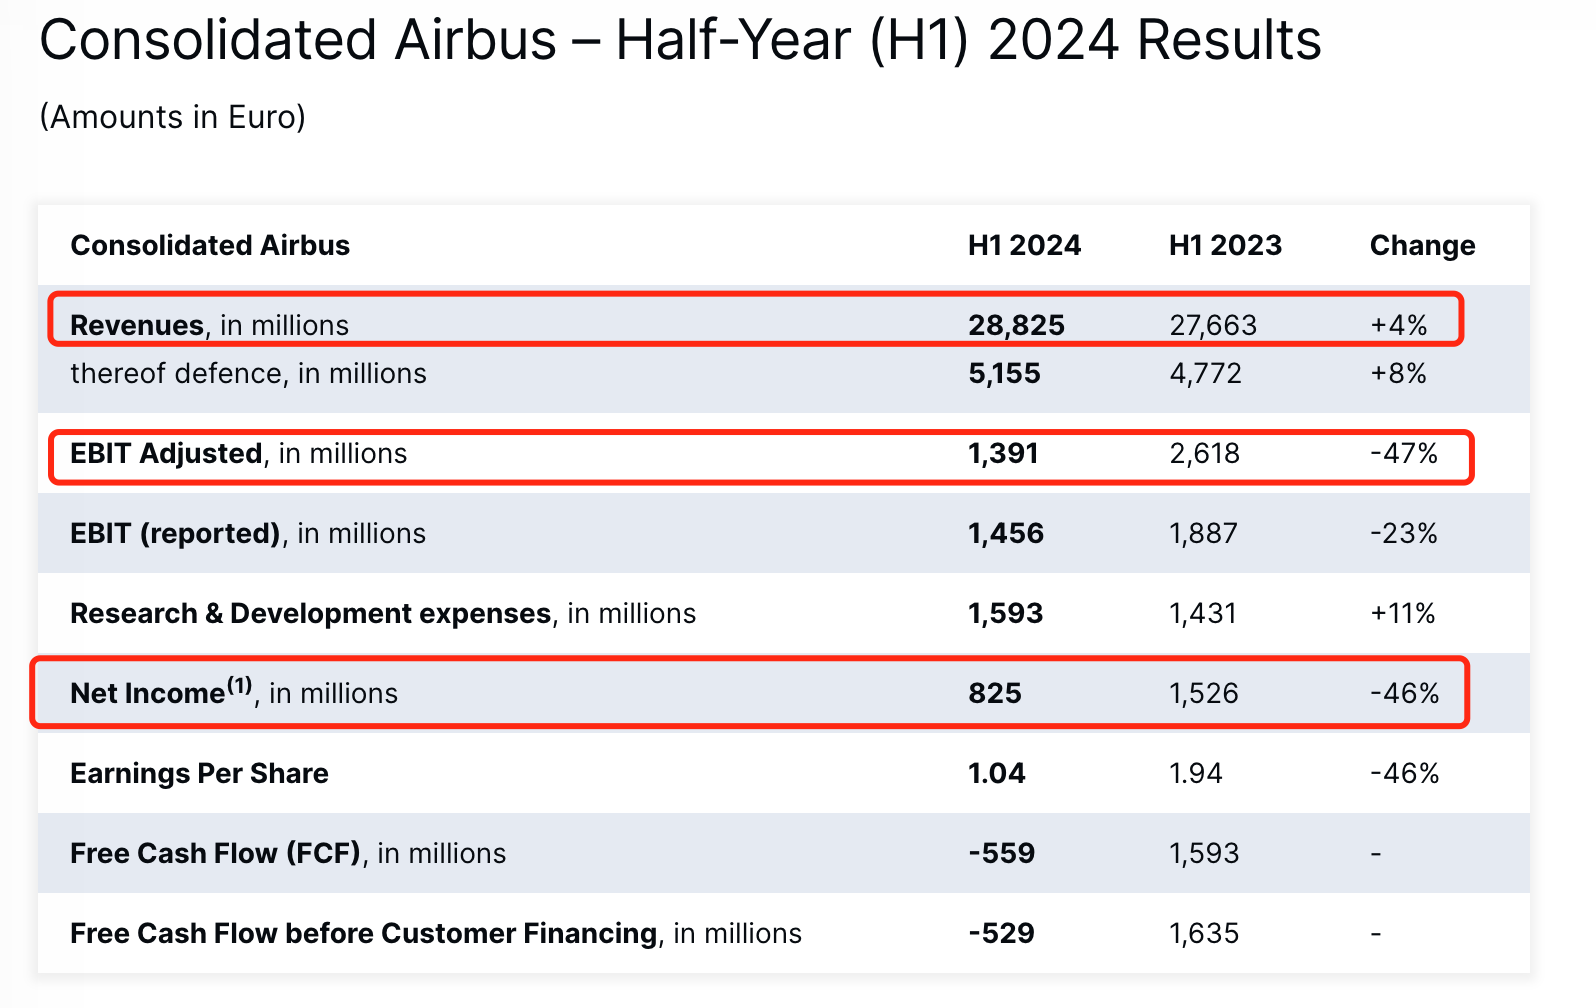
Task: Click the Half-Year 2024 Results page title
Action: click(680, 42)
